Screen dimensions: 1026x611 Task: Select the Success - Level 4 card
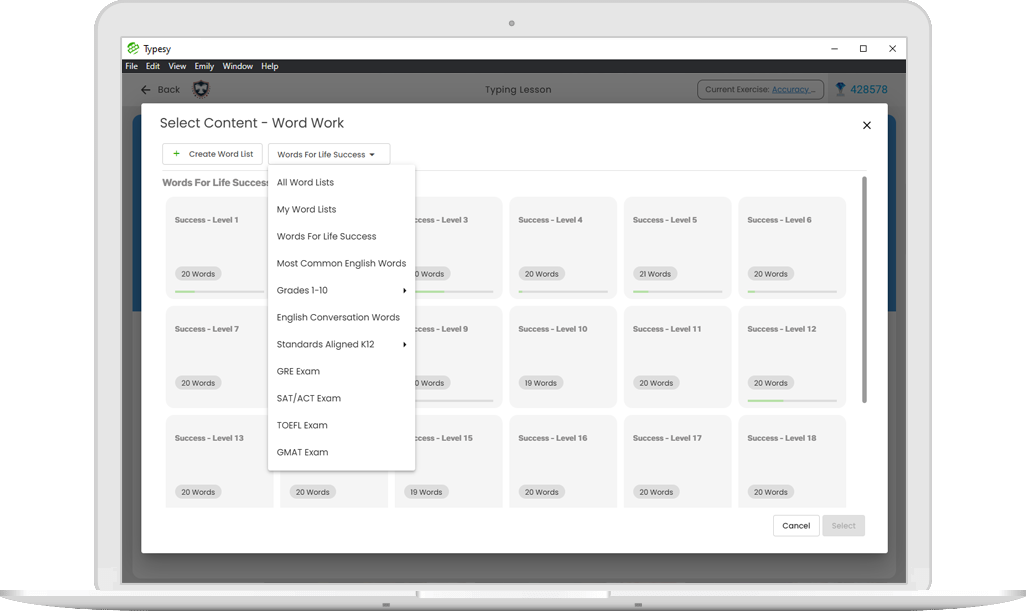point(563,247)
